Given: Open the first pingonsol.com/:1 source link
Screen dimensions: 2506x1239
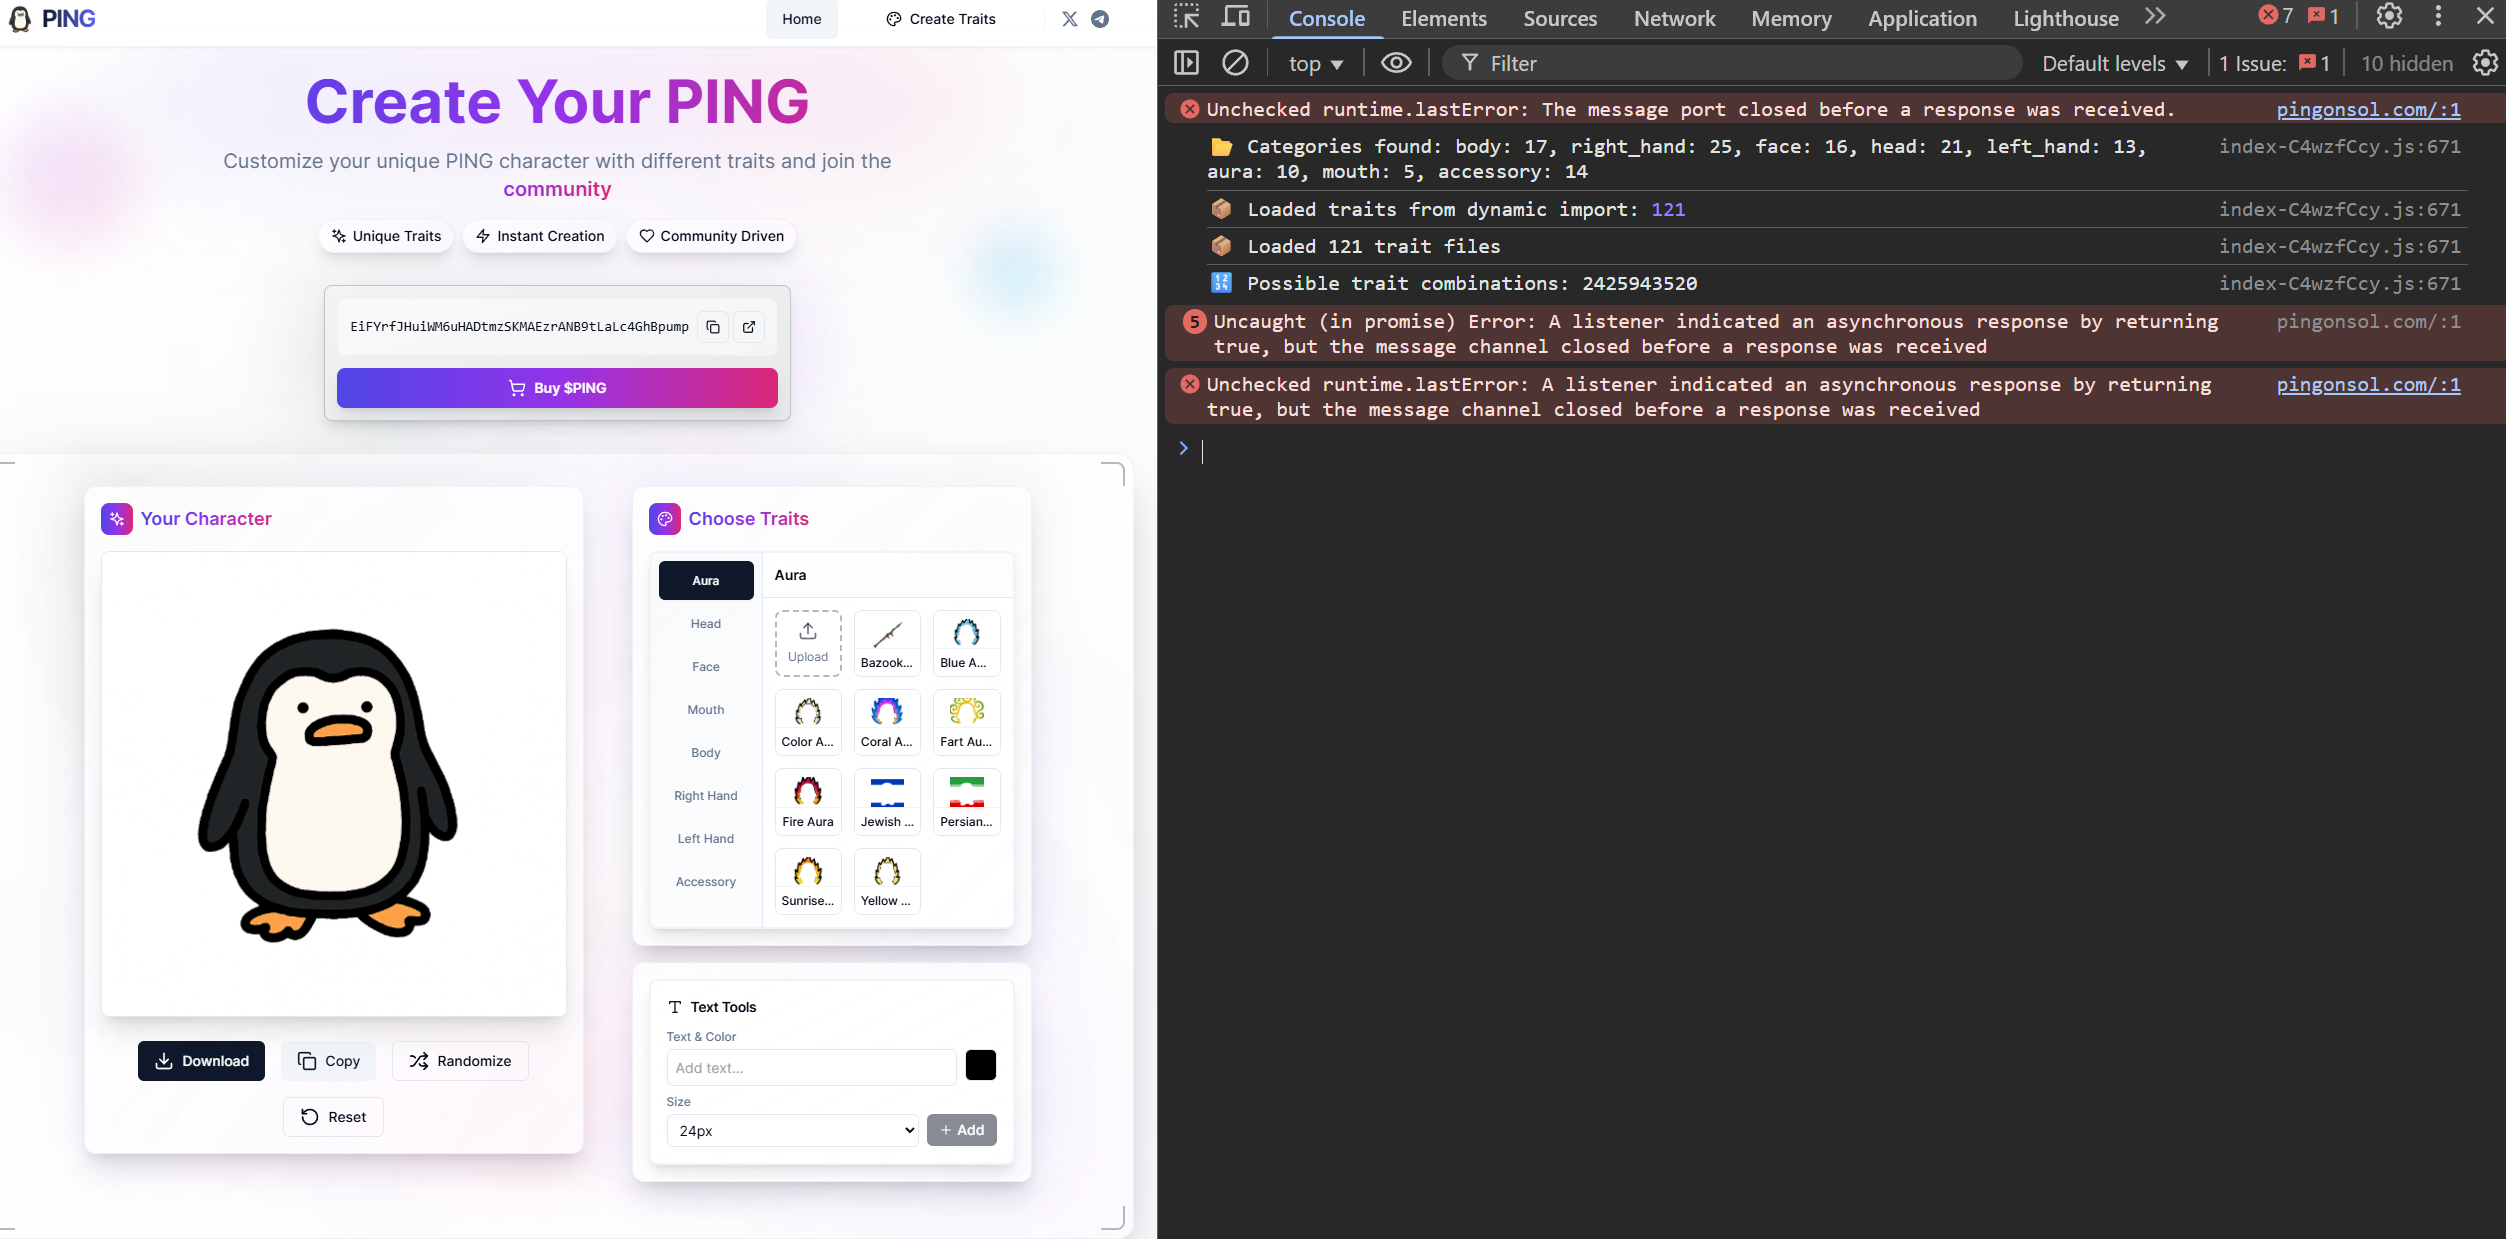Looking at the screenshot, I should [x=2368, y=110].
